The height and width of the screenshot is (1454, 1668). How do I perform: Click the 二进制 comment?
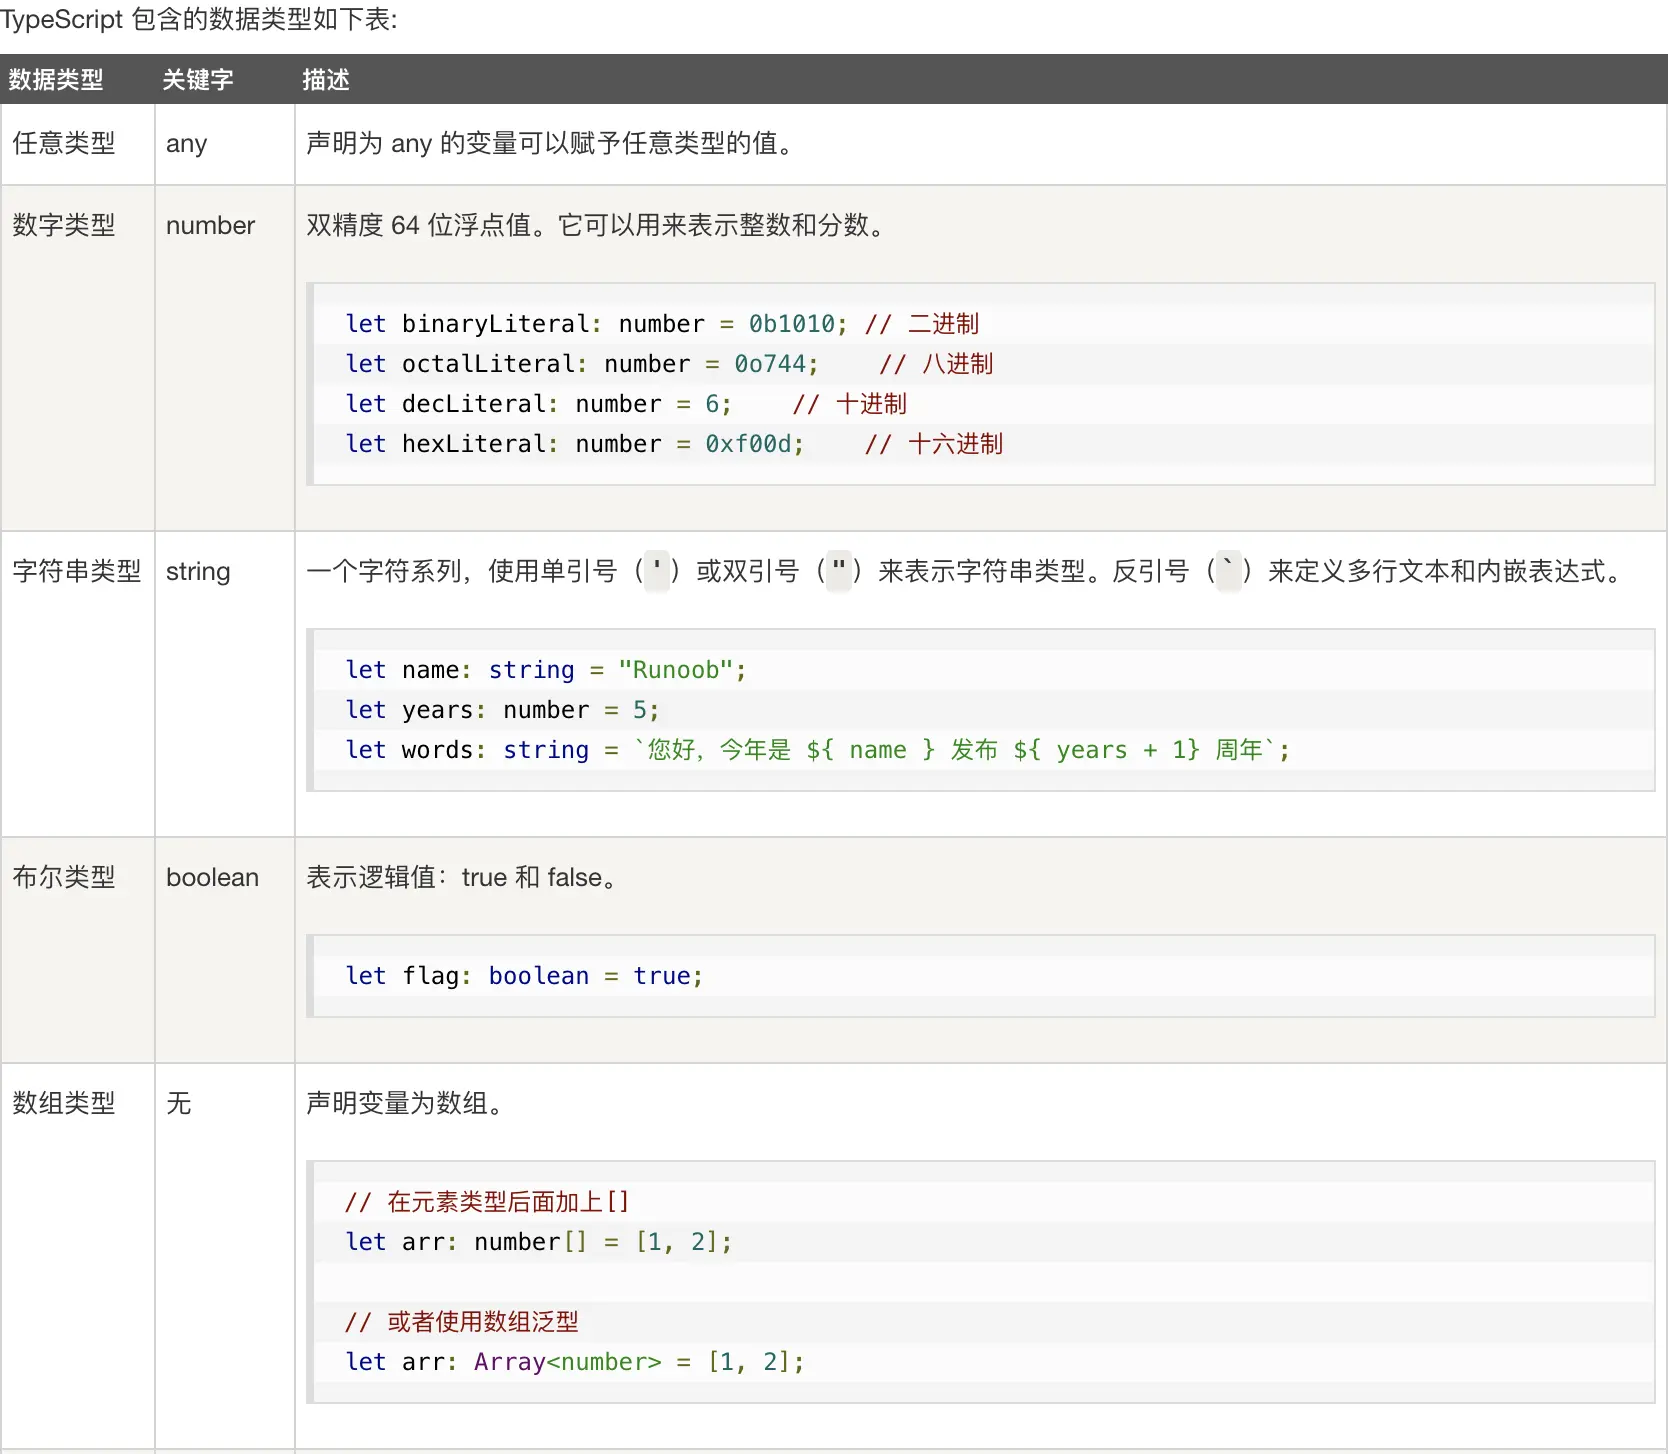point(922,324)
